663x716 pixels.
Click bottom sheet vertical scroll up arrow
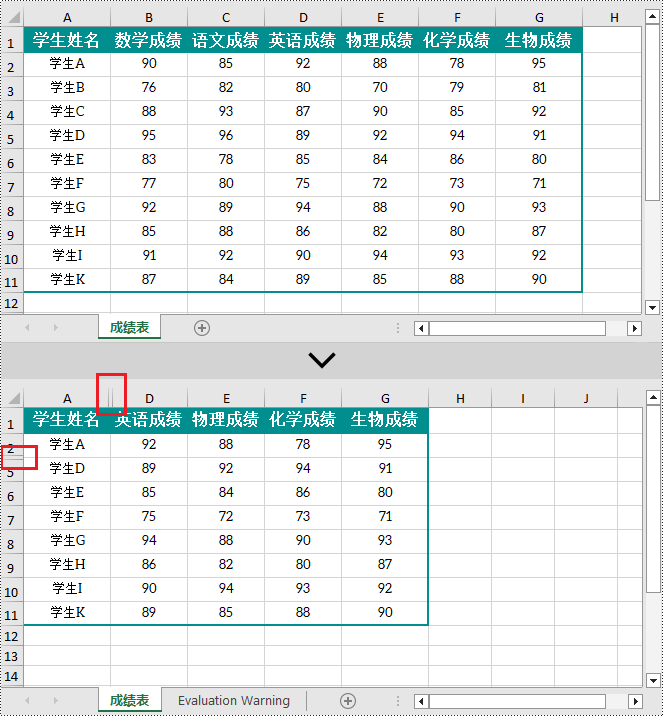coord(653,398)
